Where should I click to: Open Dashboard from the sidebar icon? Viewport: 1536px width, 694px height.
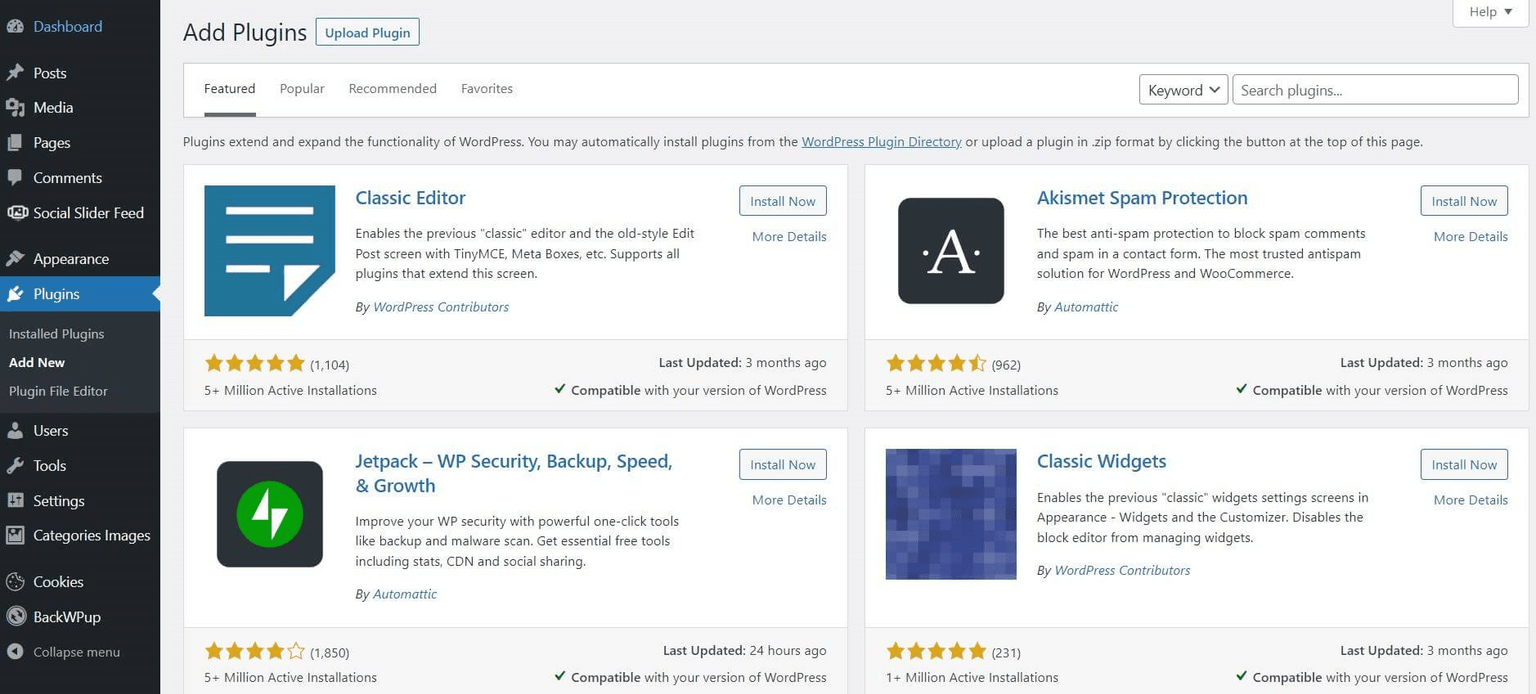pos(15,27)
